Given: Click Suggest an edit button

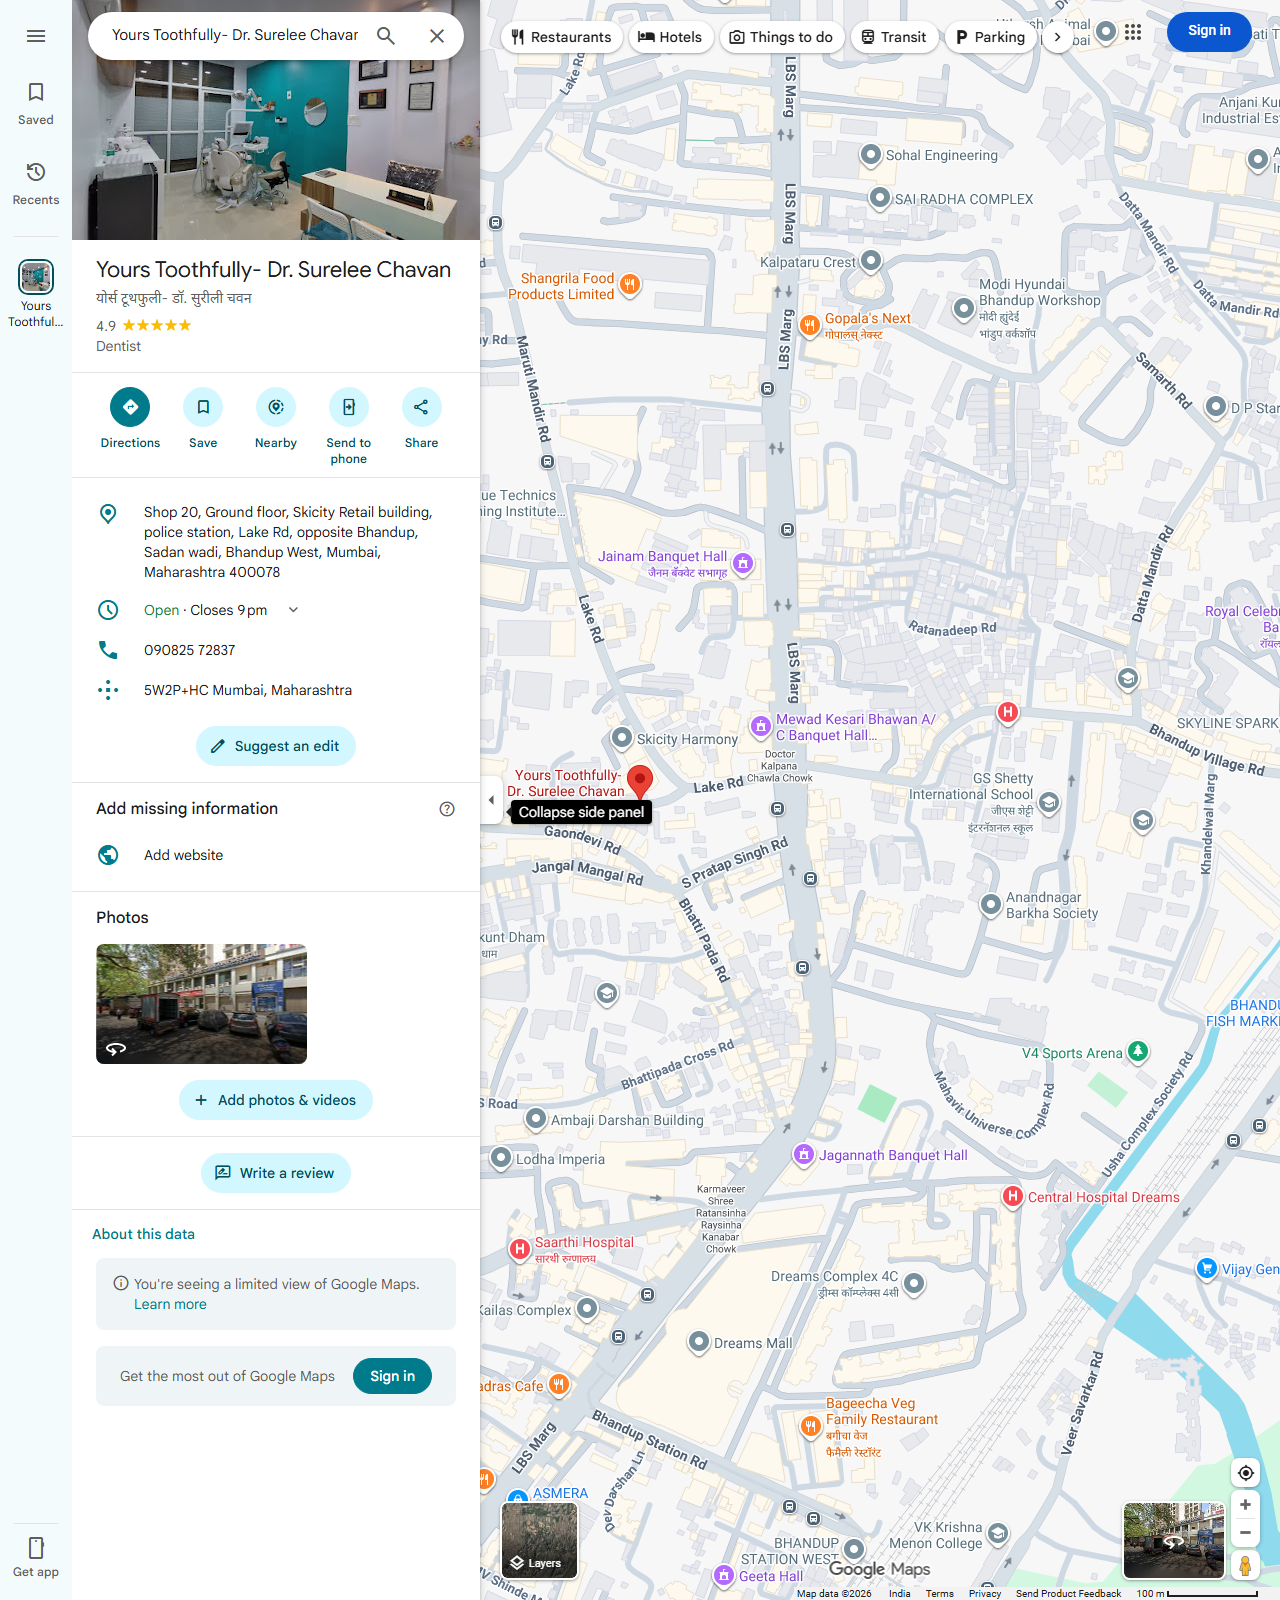Looking at the screenshot, I should (x=276, y=746).
